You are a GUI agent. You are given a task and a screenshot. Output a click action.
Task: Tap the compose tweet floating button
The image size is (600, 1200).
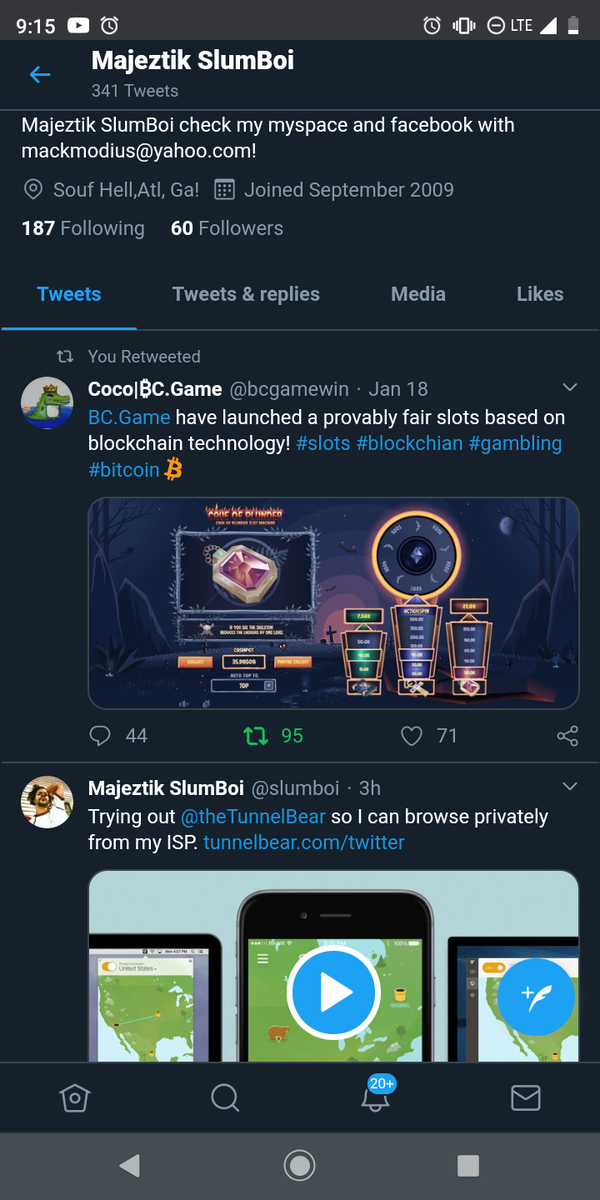click(x=535, y=995)
